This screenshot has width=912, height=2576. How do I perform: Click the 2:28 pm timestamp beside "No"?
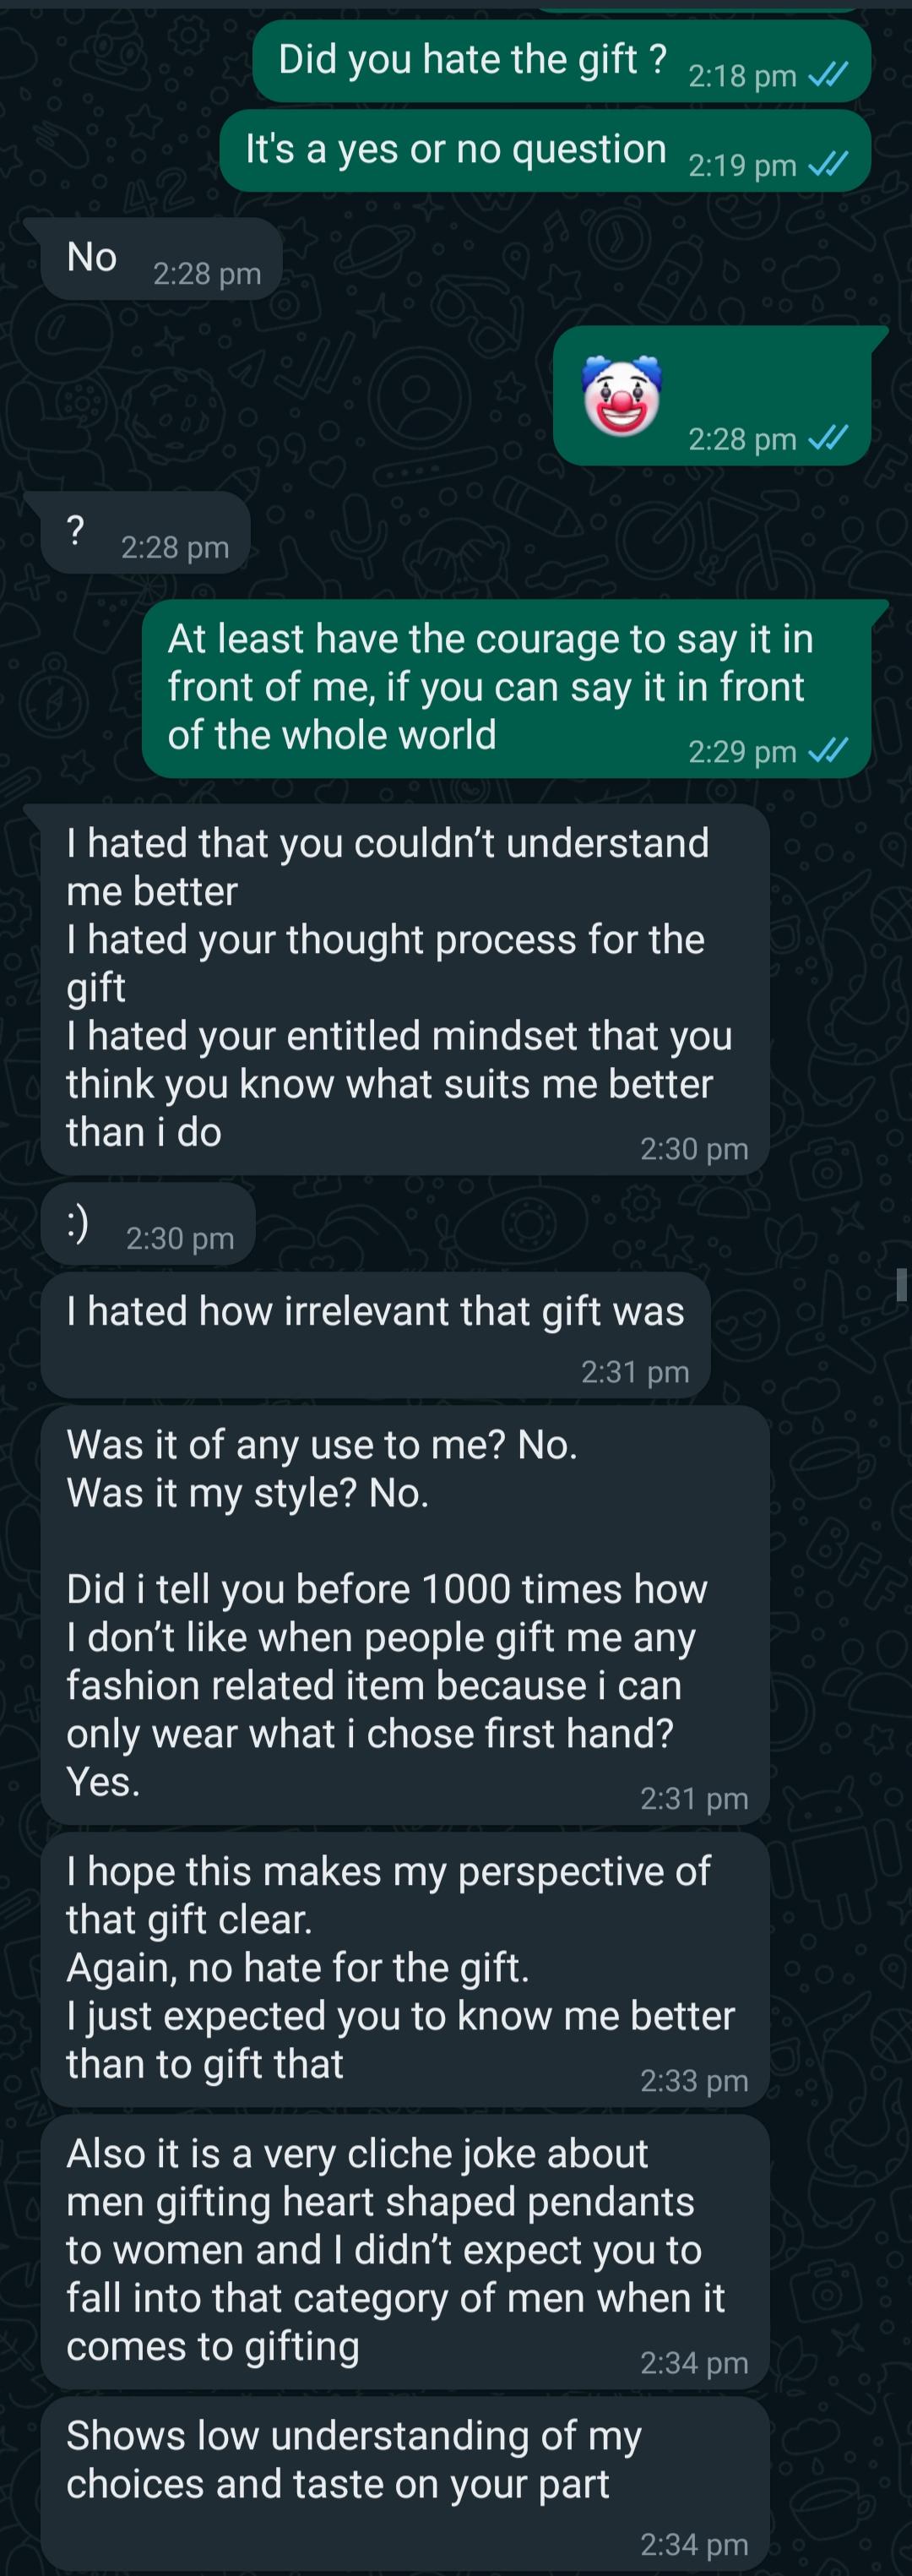click(207, 273)
